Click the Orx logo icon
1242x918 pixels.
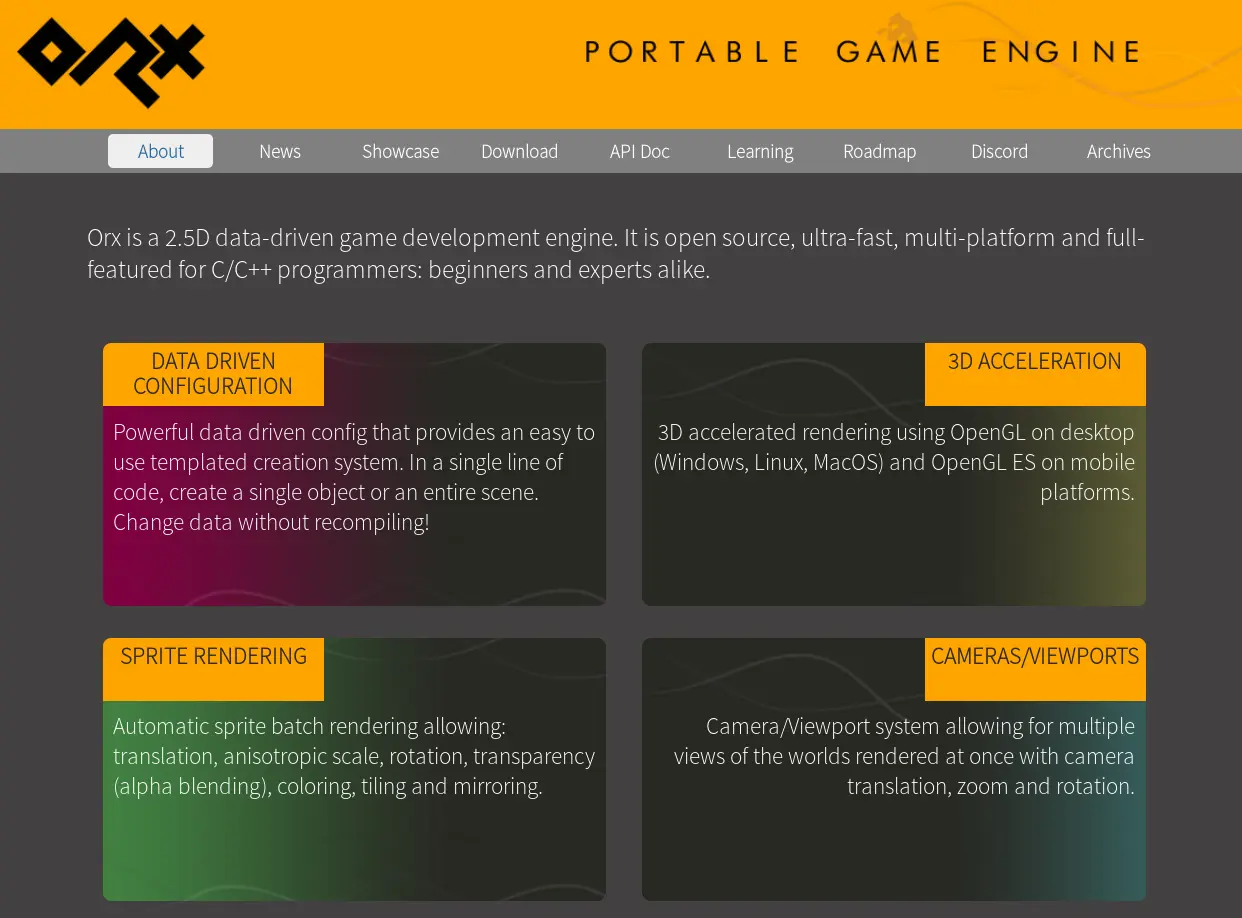coord(111,62)
